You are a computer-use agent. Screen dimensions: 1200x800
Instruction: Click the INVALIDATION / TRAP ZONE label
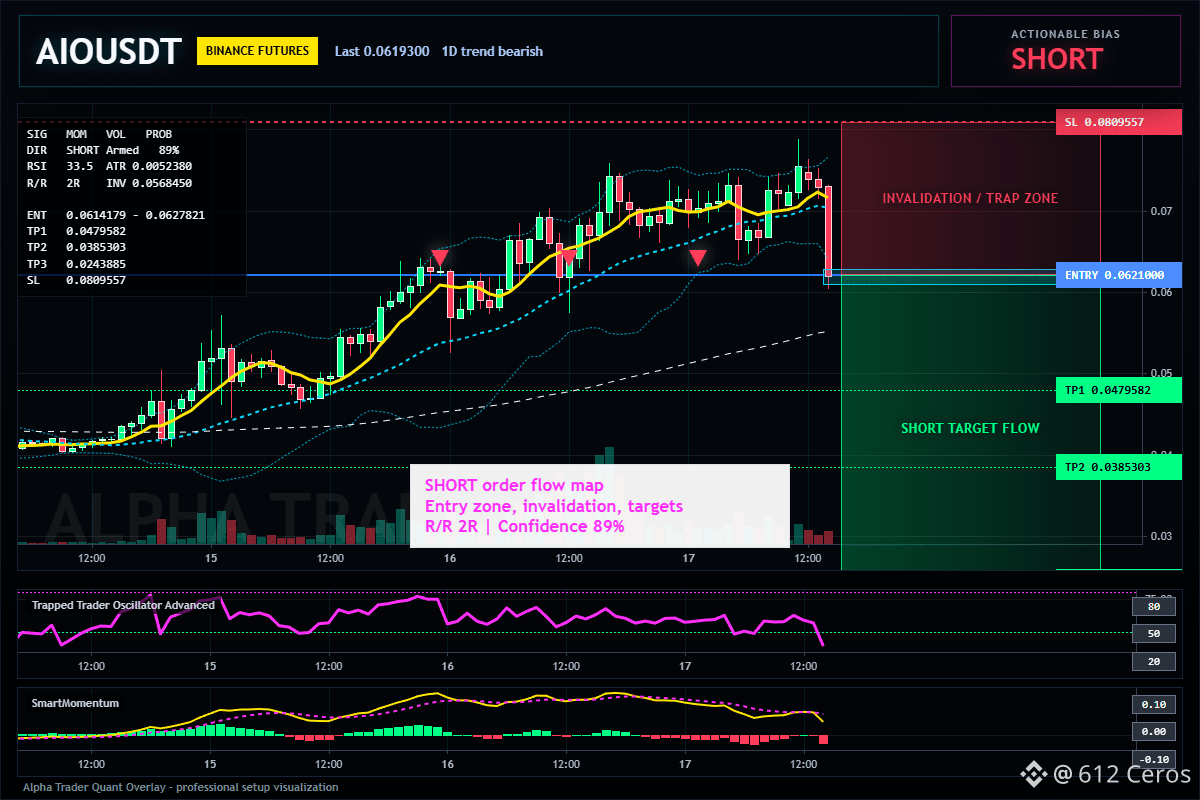970,198
